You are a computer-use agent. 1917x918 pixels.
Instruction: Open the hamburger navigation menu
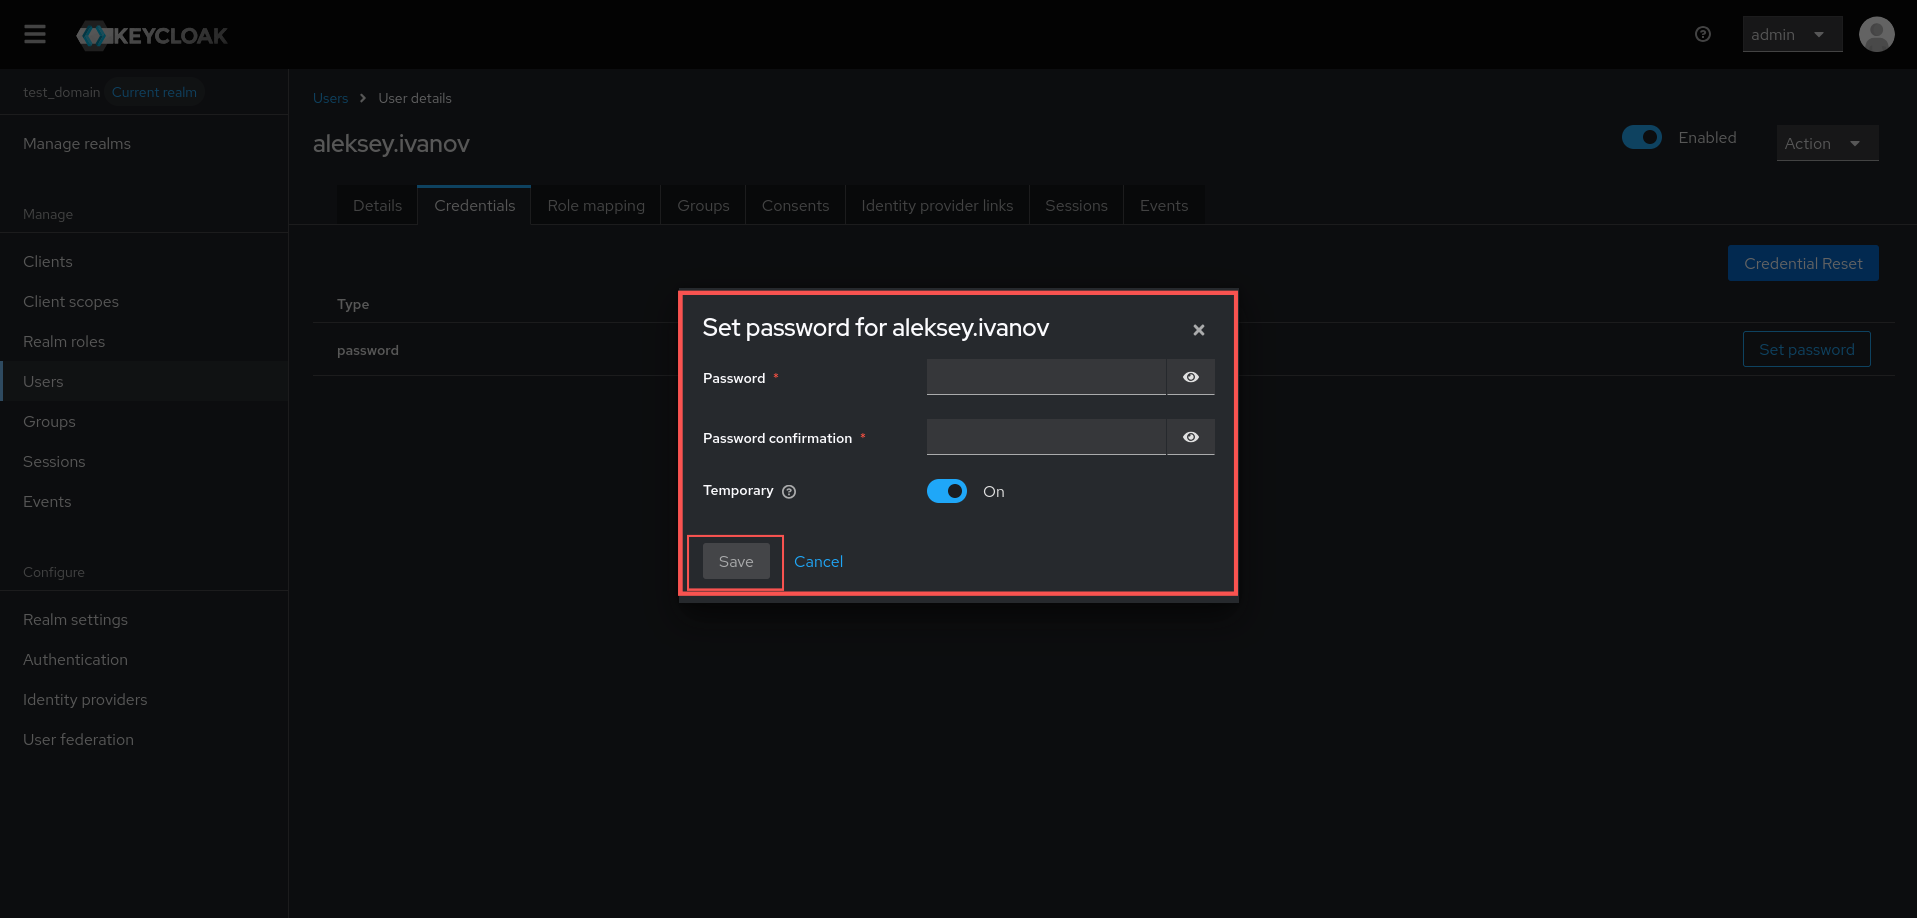[35, 35]
